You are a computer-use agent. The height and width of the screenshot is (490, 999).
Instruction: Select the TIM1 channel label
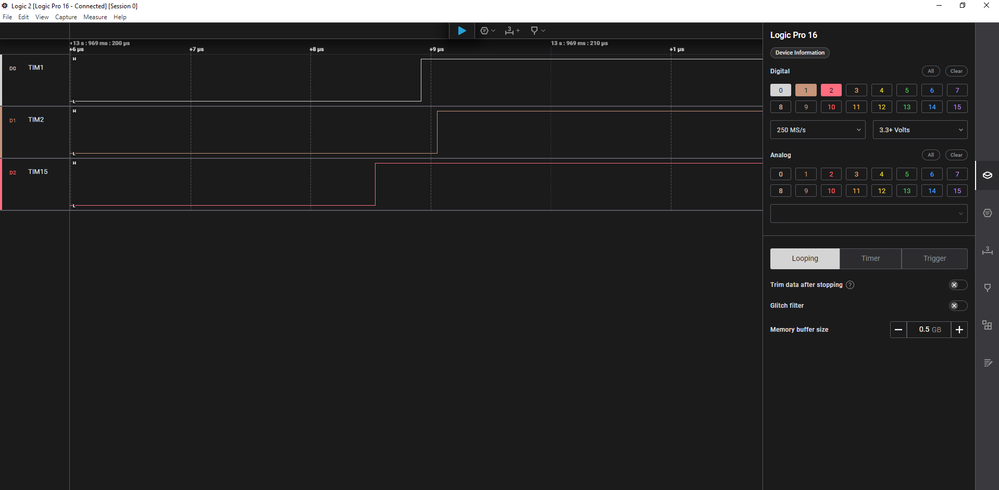click(36, 68)
